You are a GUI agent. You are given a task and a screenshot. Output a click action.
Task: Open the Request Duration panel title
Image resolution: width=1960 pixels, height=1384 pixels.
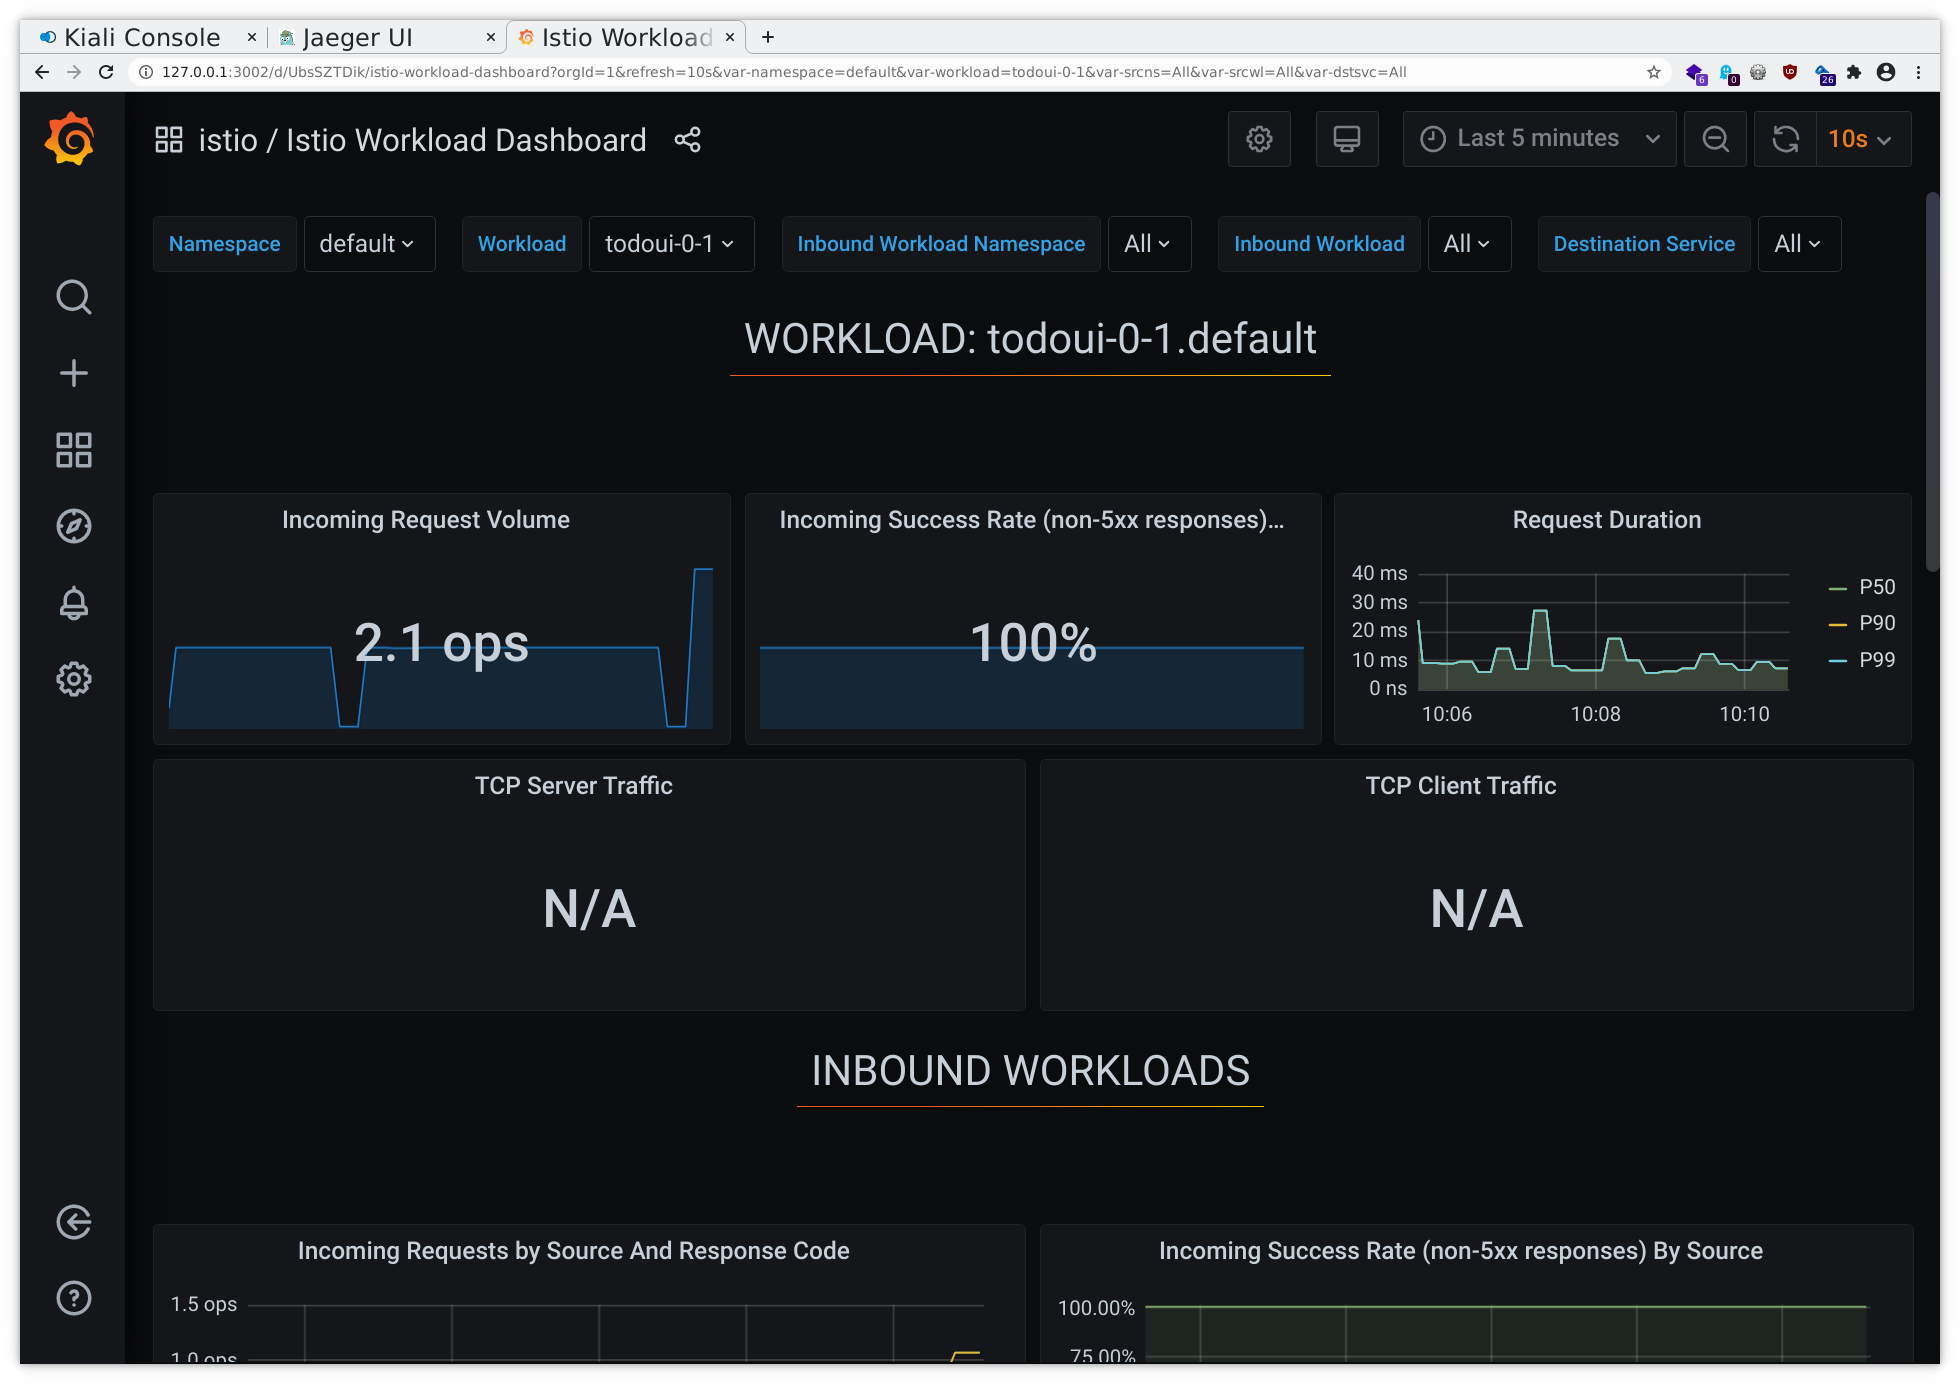[1606, 520]
